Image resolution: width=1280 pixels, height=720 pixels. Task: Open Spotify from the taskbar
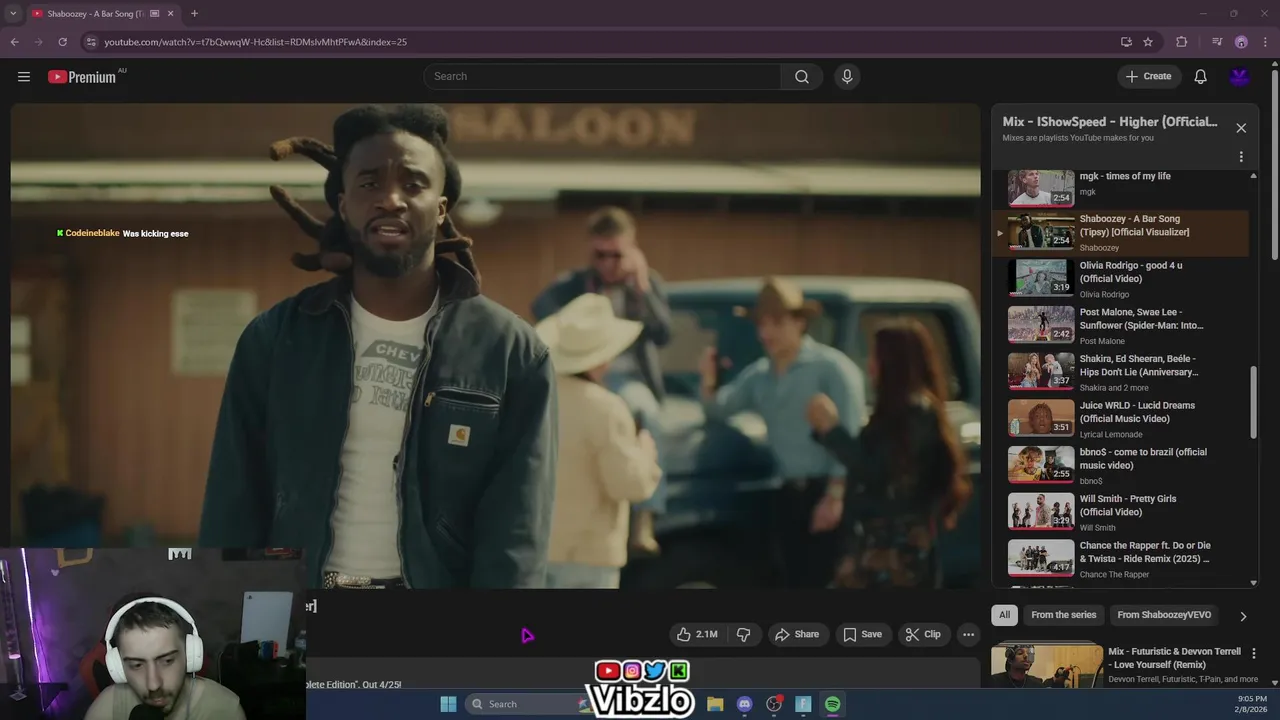[833, 704]
